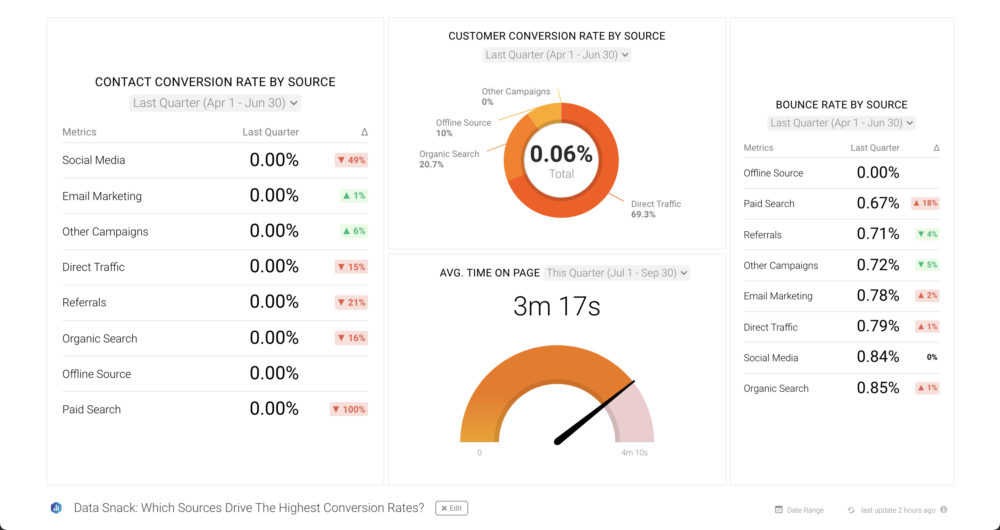Open Customer Conversion Rate date range dropdown
Image resolution: width=1000 pixels, height=530 pixels.
(556, 55)
